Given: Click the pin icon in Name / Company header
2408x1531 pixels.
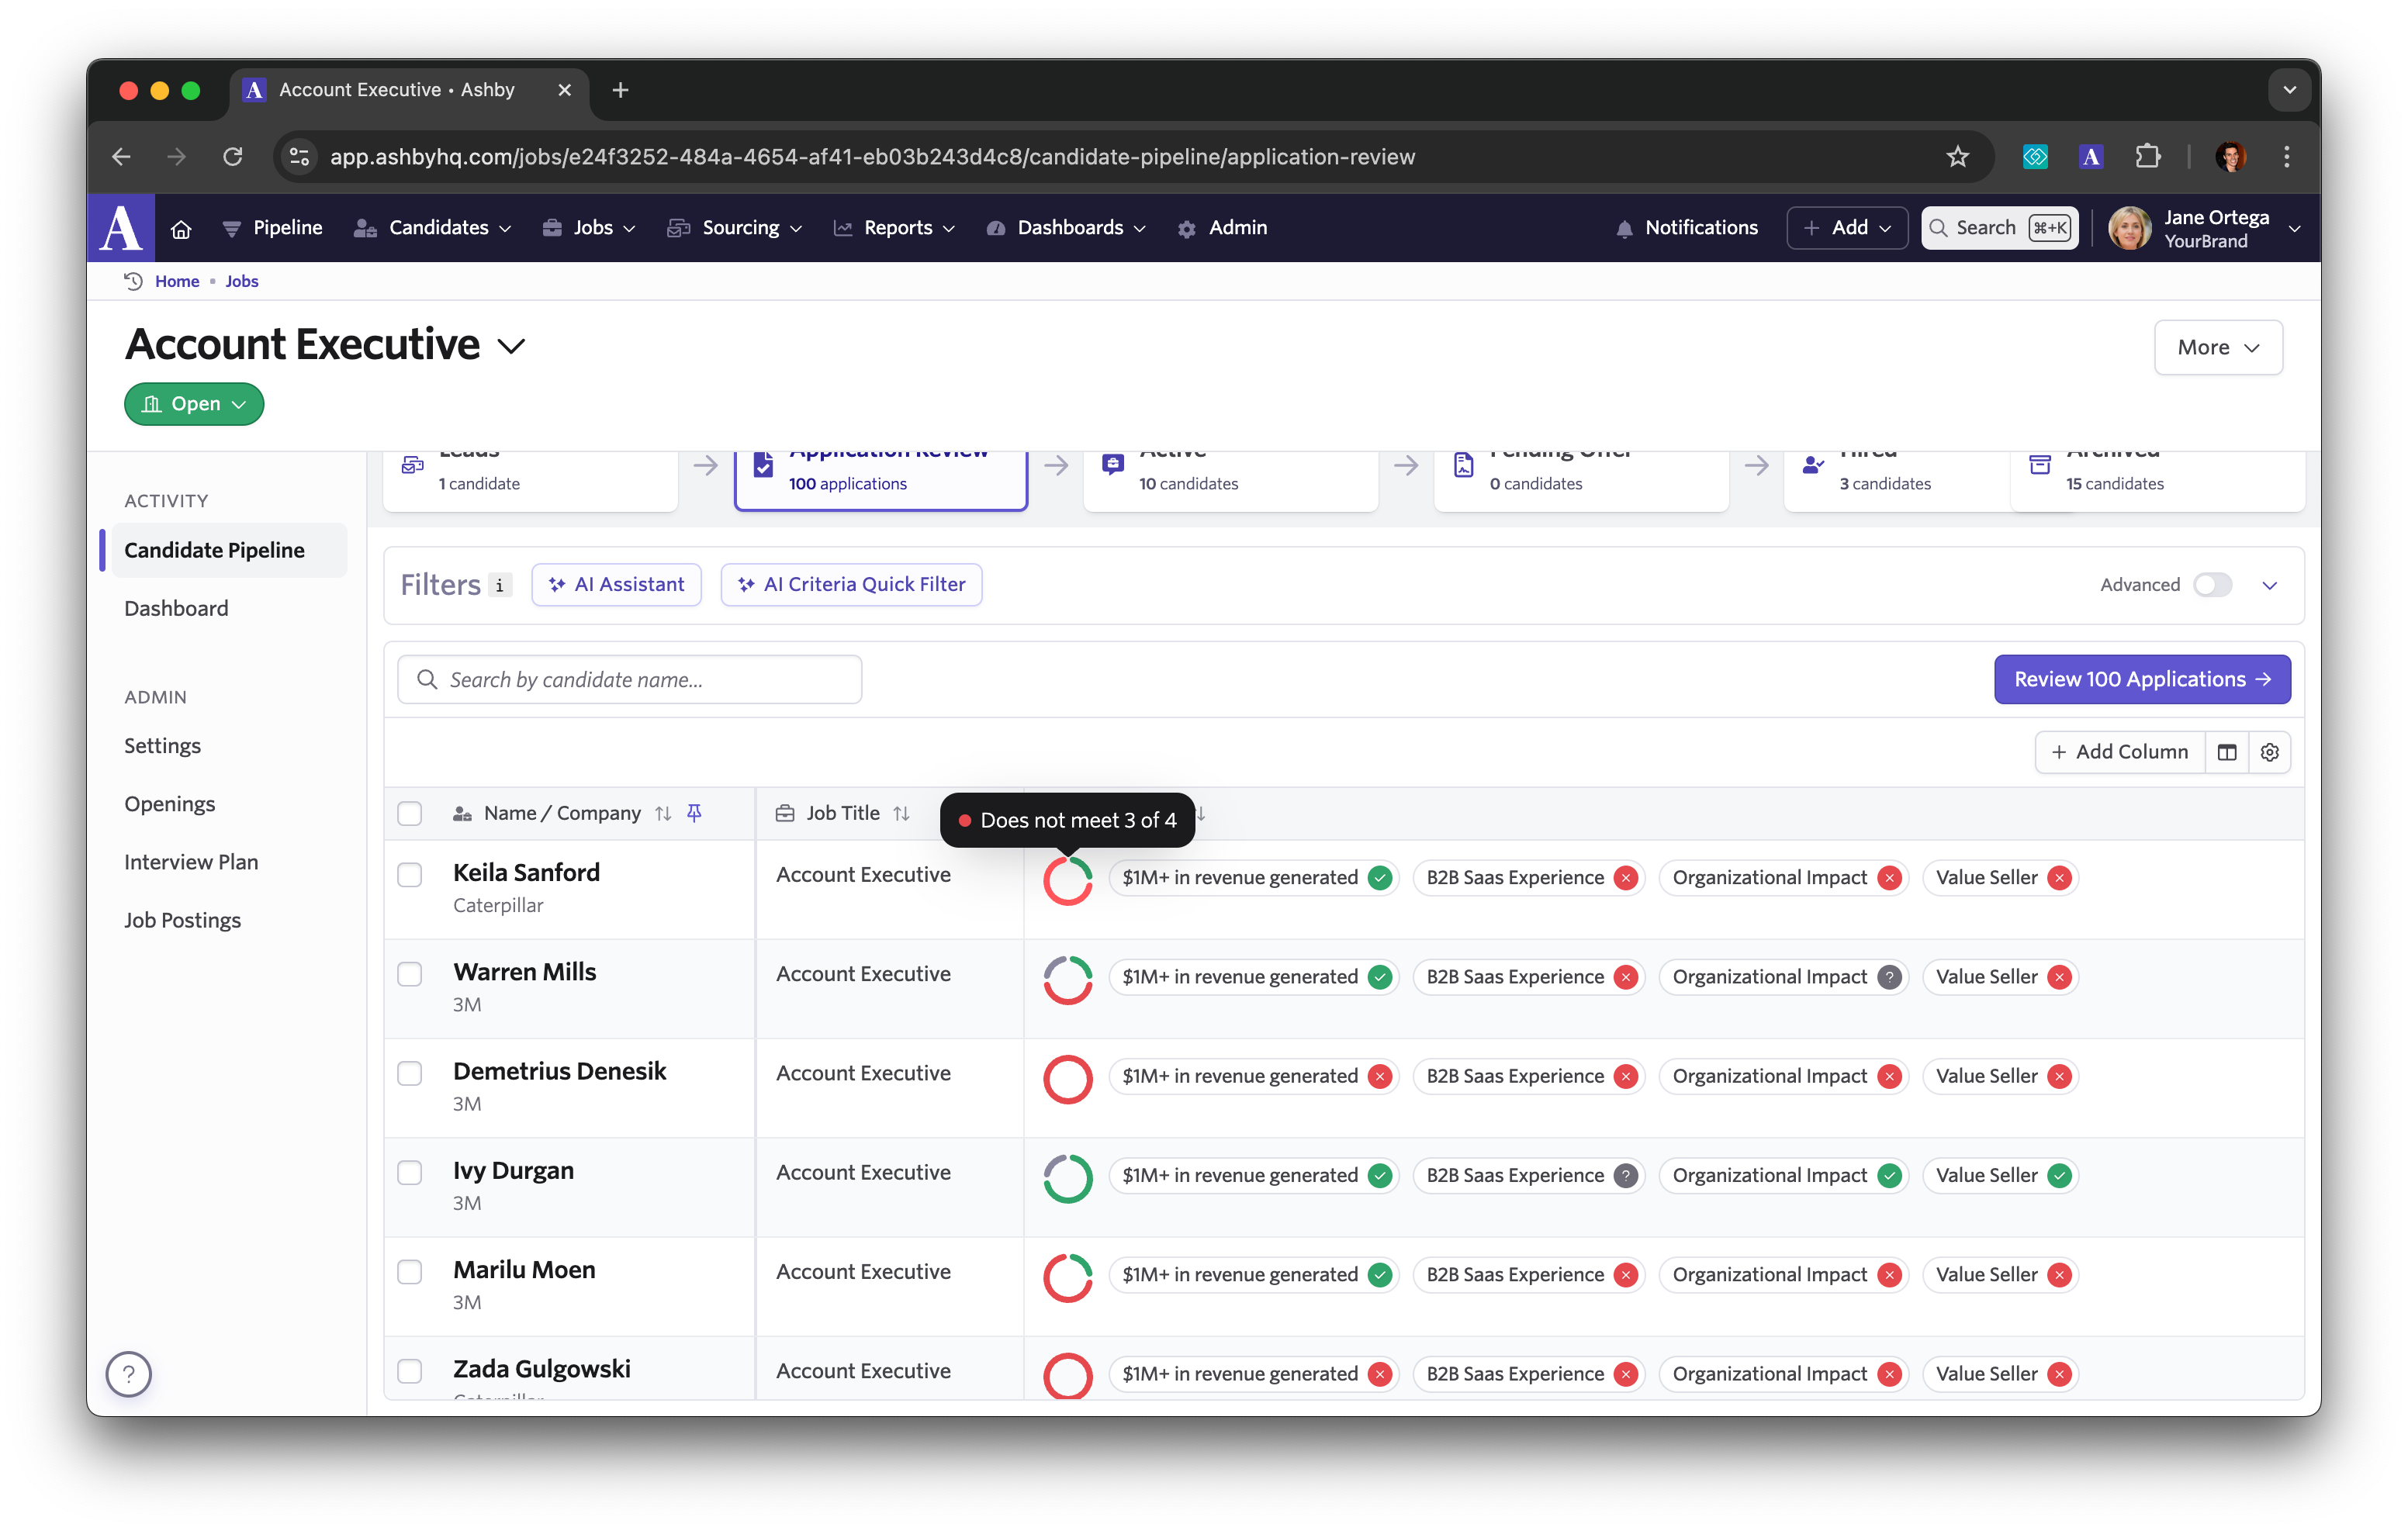Looking at the screenshot, I should pos(694,813).
